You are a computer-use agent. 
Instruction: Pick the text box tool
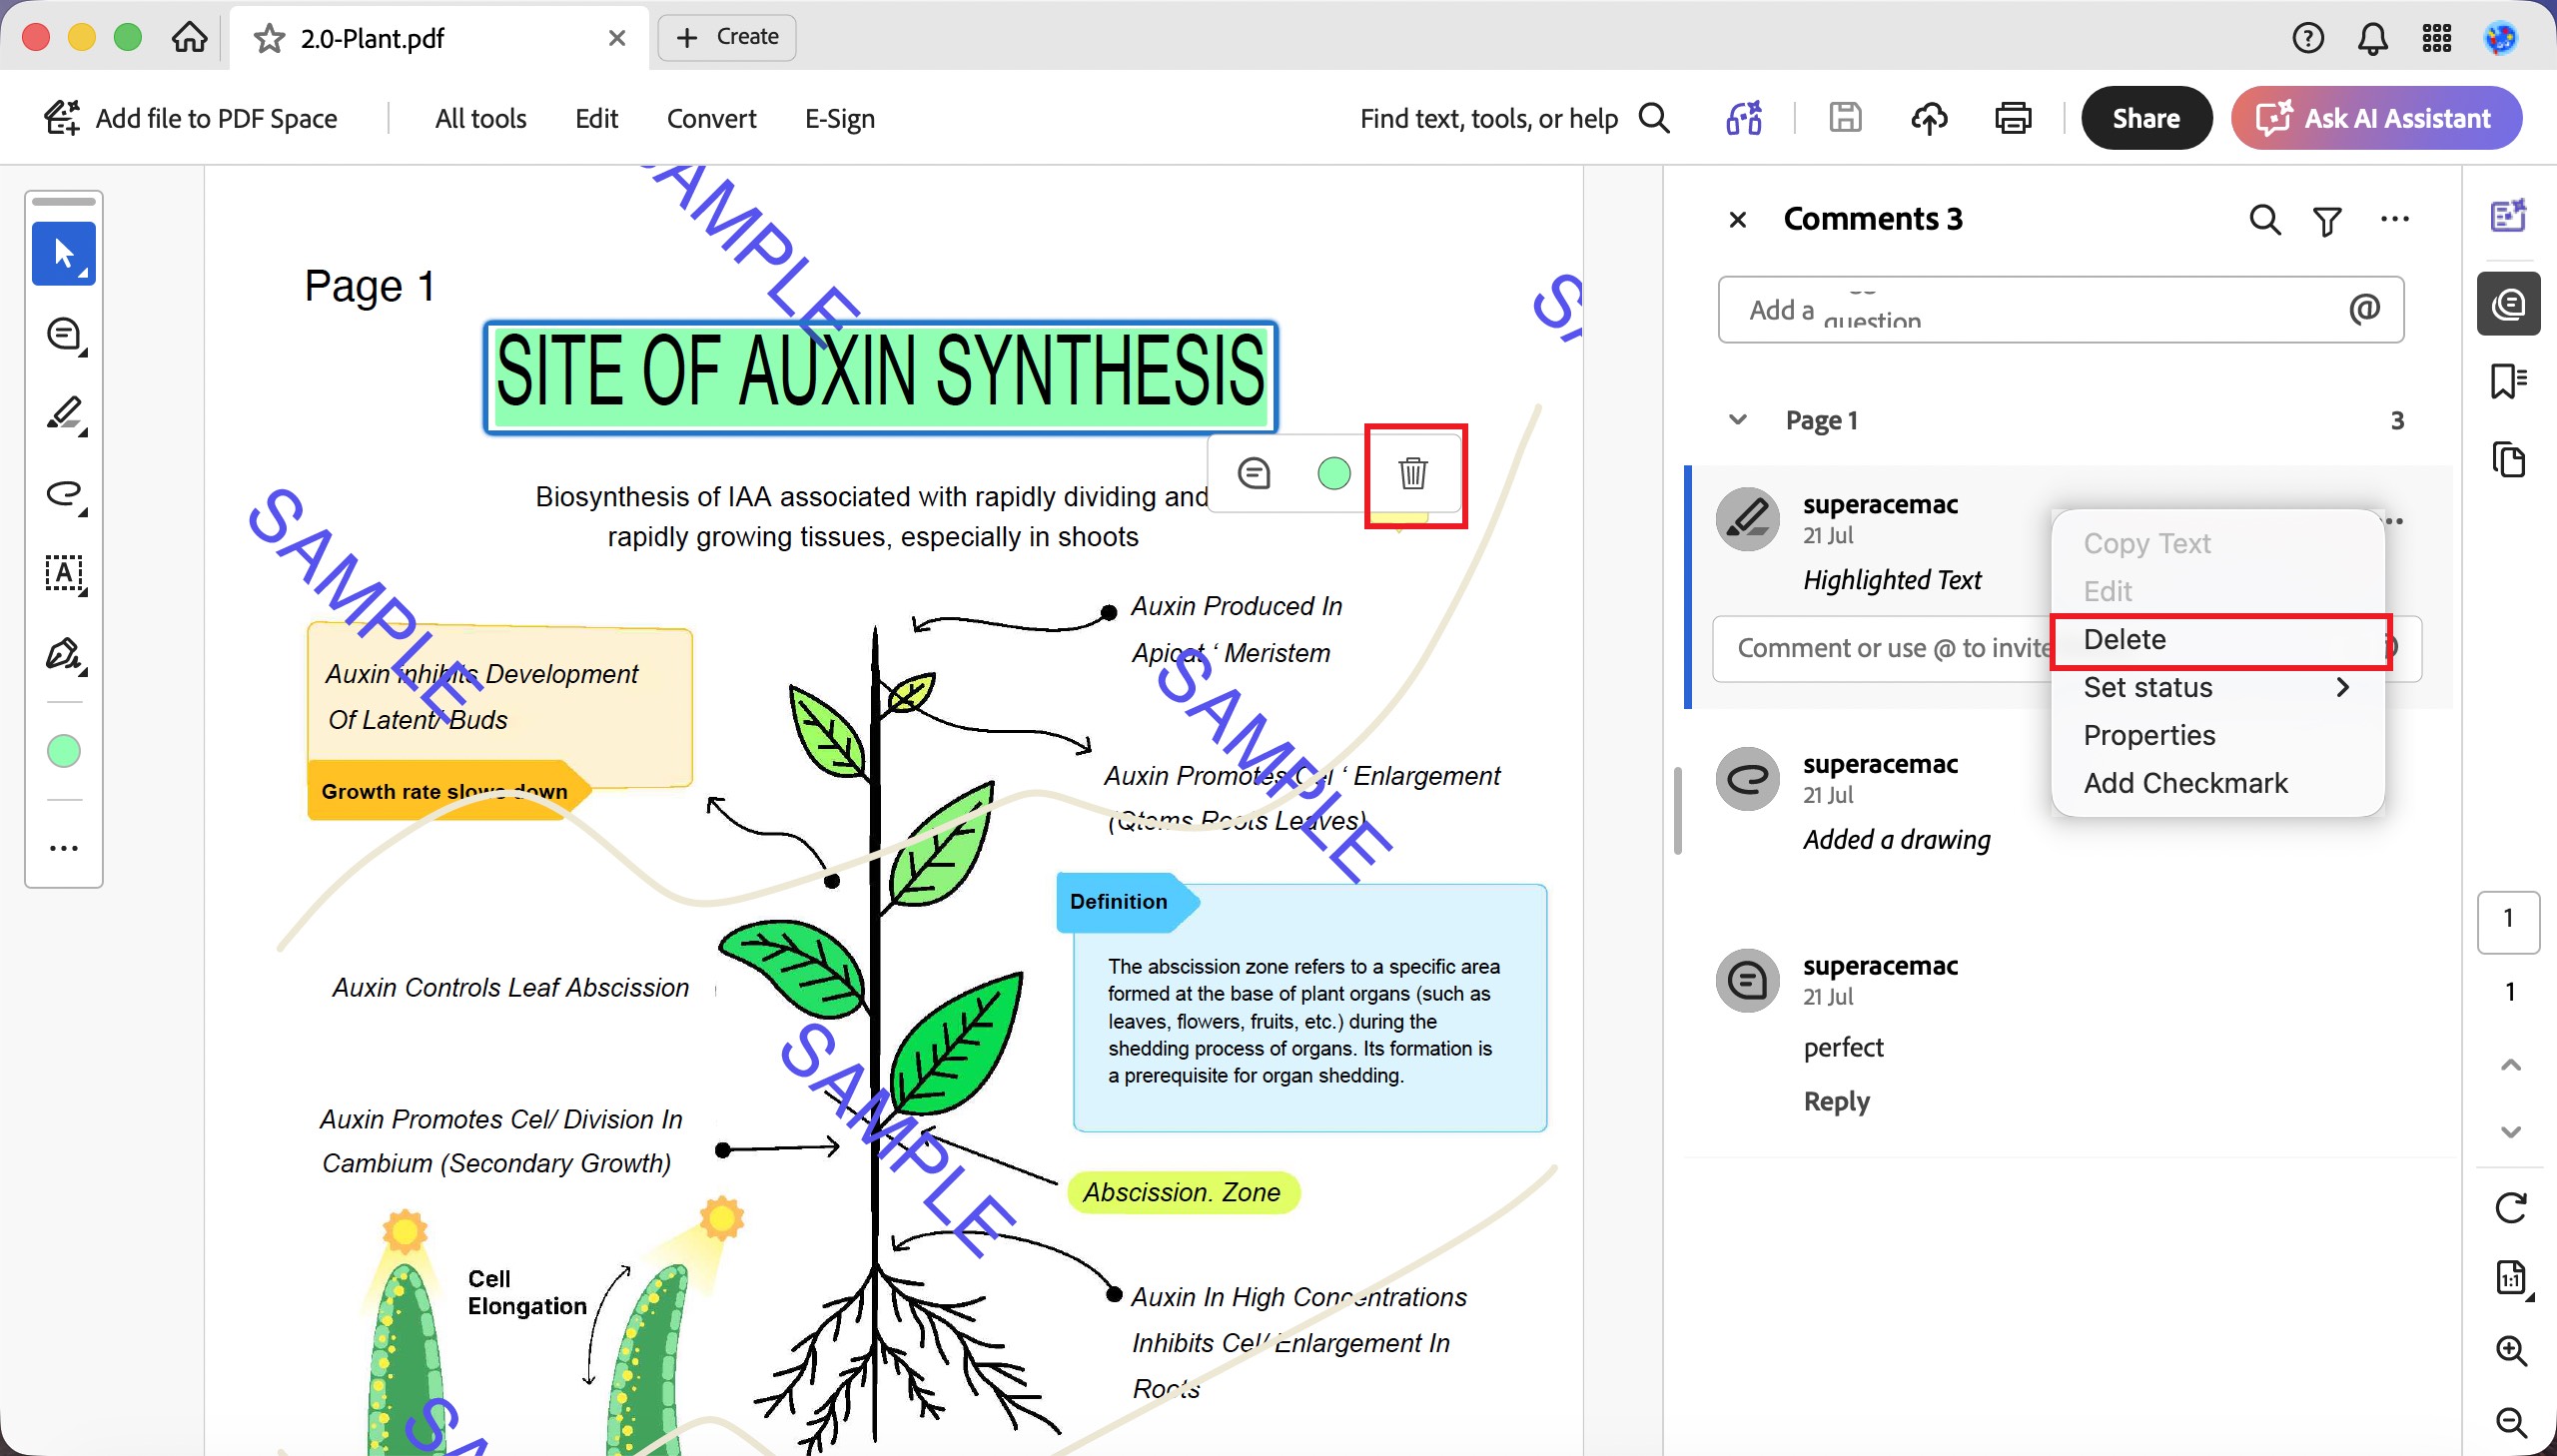[64, 574]
